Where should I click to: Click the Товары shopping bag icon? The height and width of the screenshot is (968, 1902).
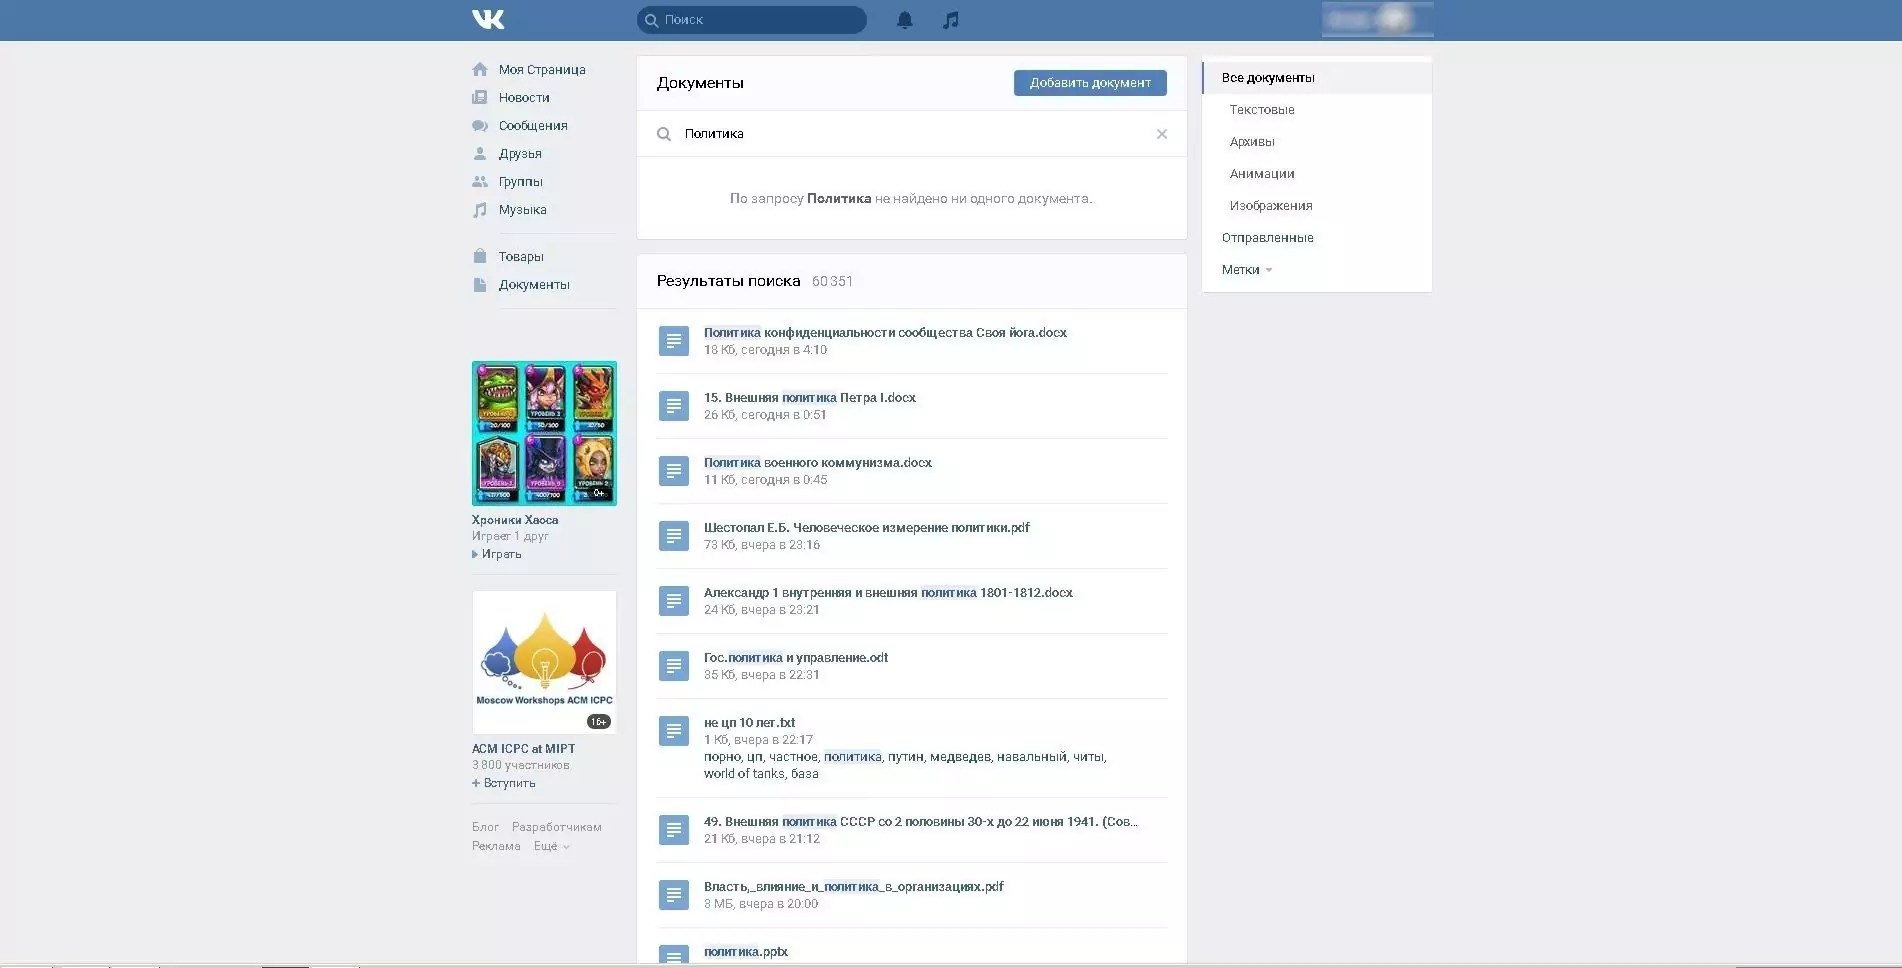480,257
